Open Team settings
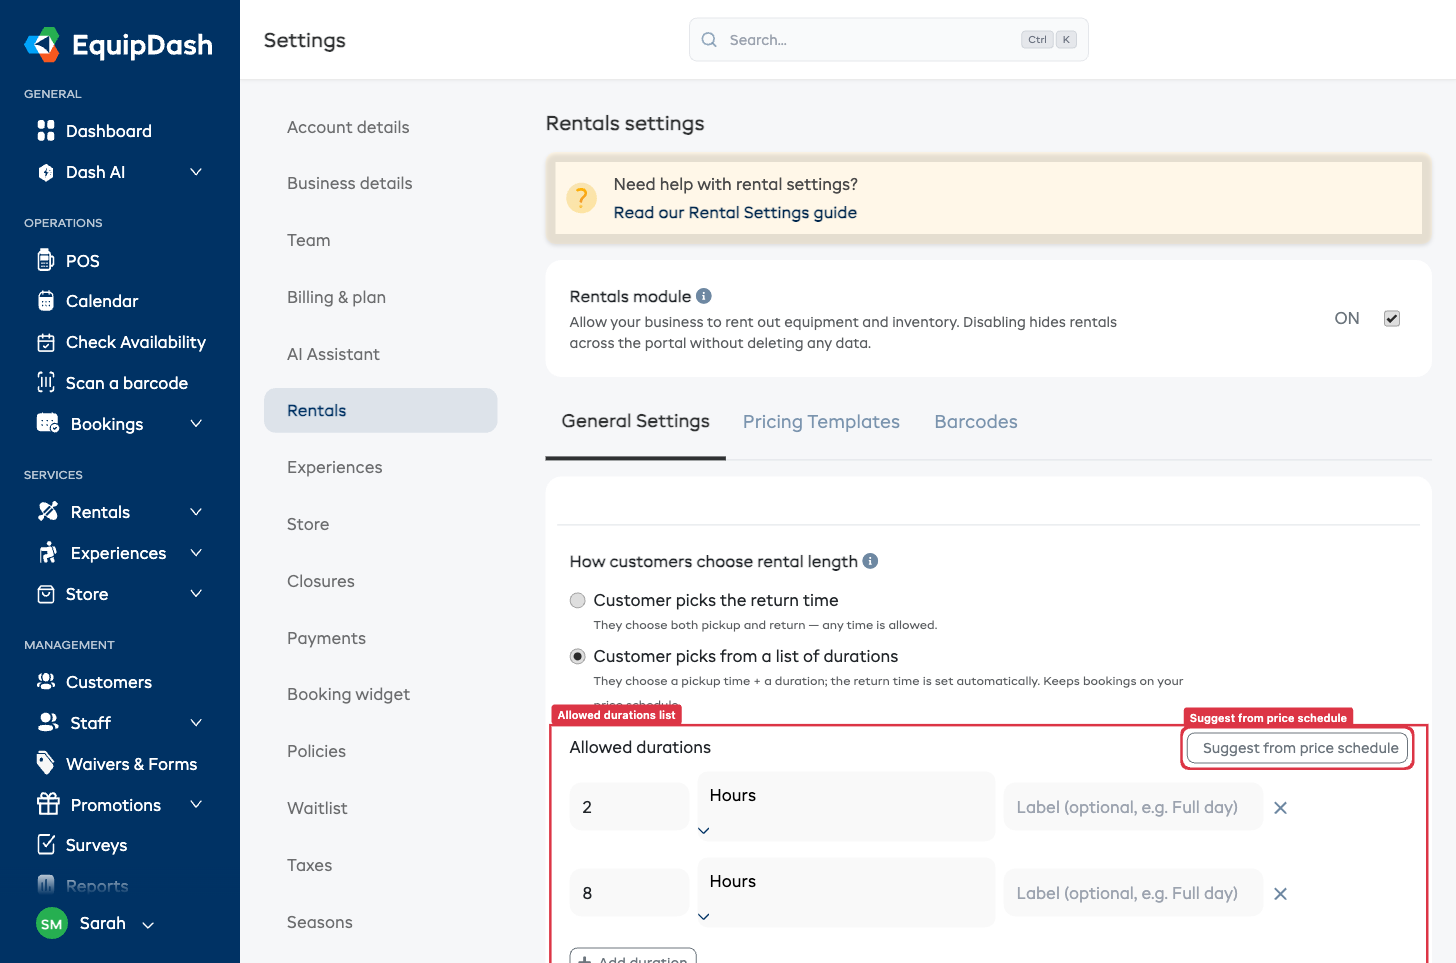 click(380, 240)
